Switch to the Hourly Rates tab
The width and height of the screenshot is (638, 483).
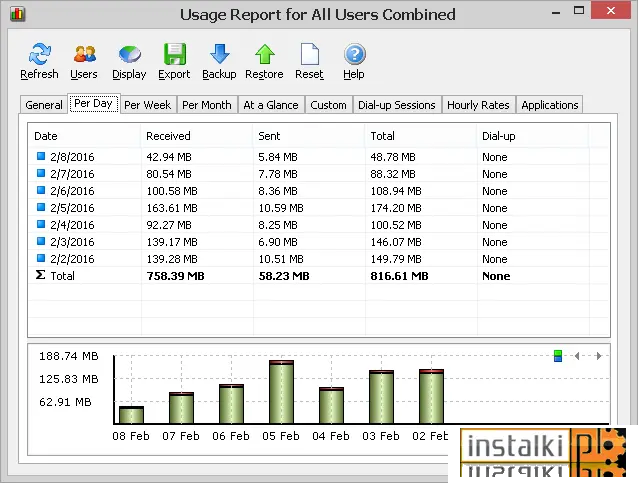478,105
